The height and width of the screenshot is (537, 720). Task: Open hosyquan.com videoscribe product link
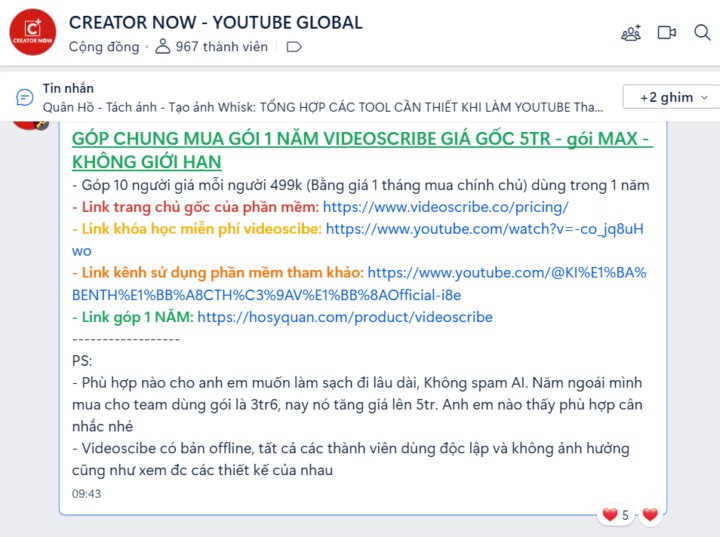[x=345, y=317]
